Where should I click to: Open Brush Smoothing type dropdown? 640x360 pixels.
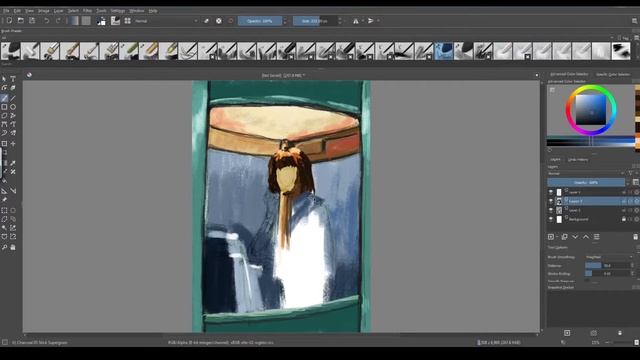(x=609, y=257)
